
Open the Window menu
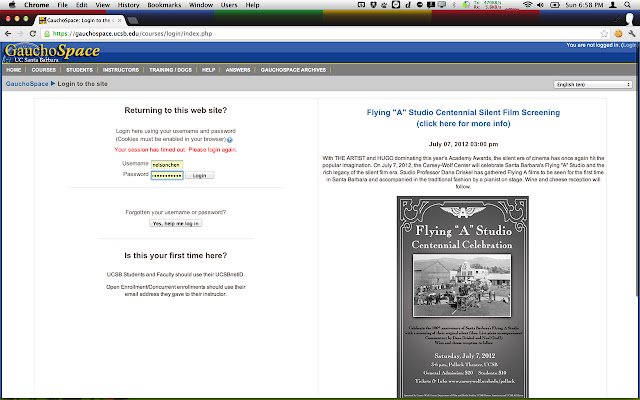click(x=201, y=5)
